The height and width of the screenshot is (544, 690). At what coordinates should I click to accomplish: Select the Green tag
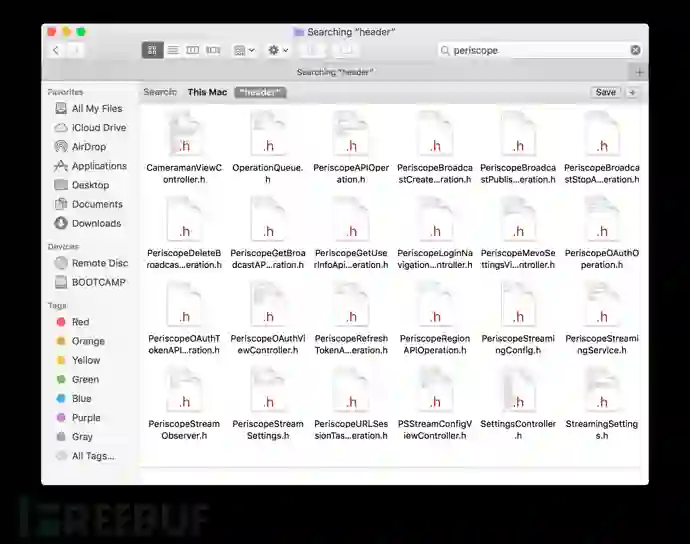tap(78, 379)
